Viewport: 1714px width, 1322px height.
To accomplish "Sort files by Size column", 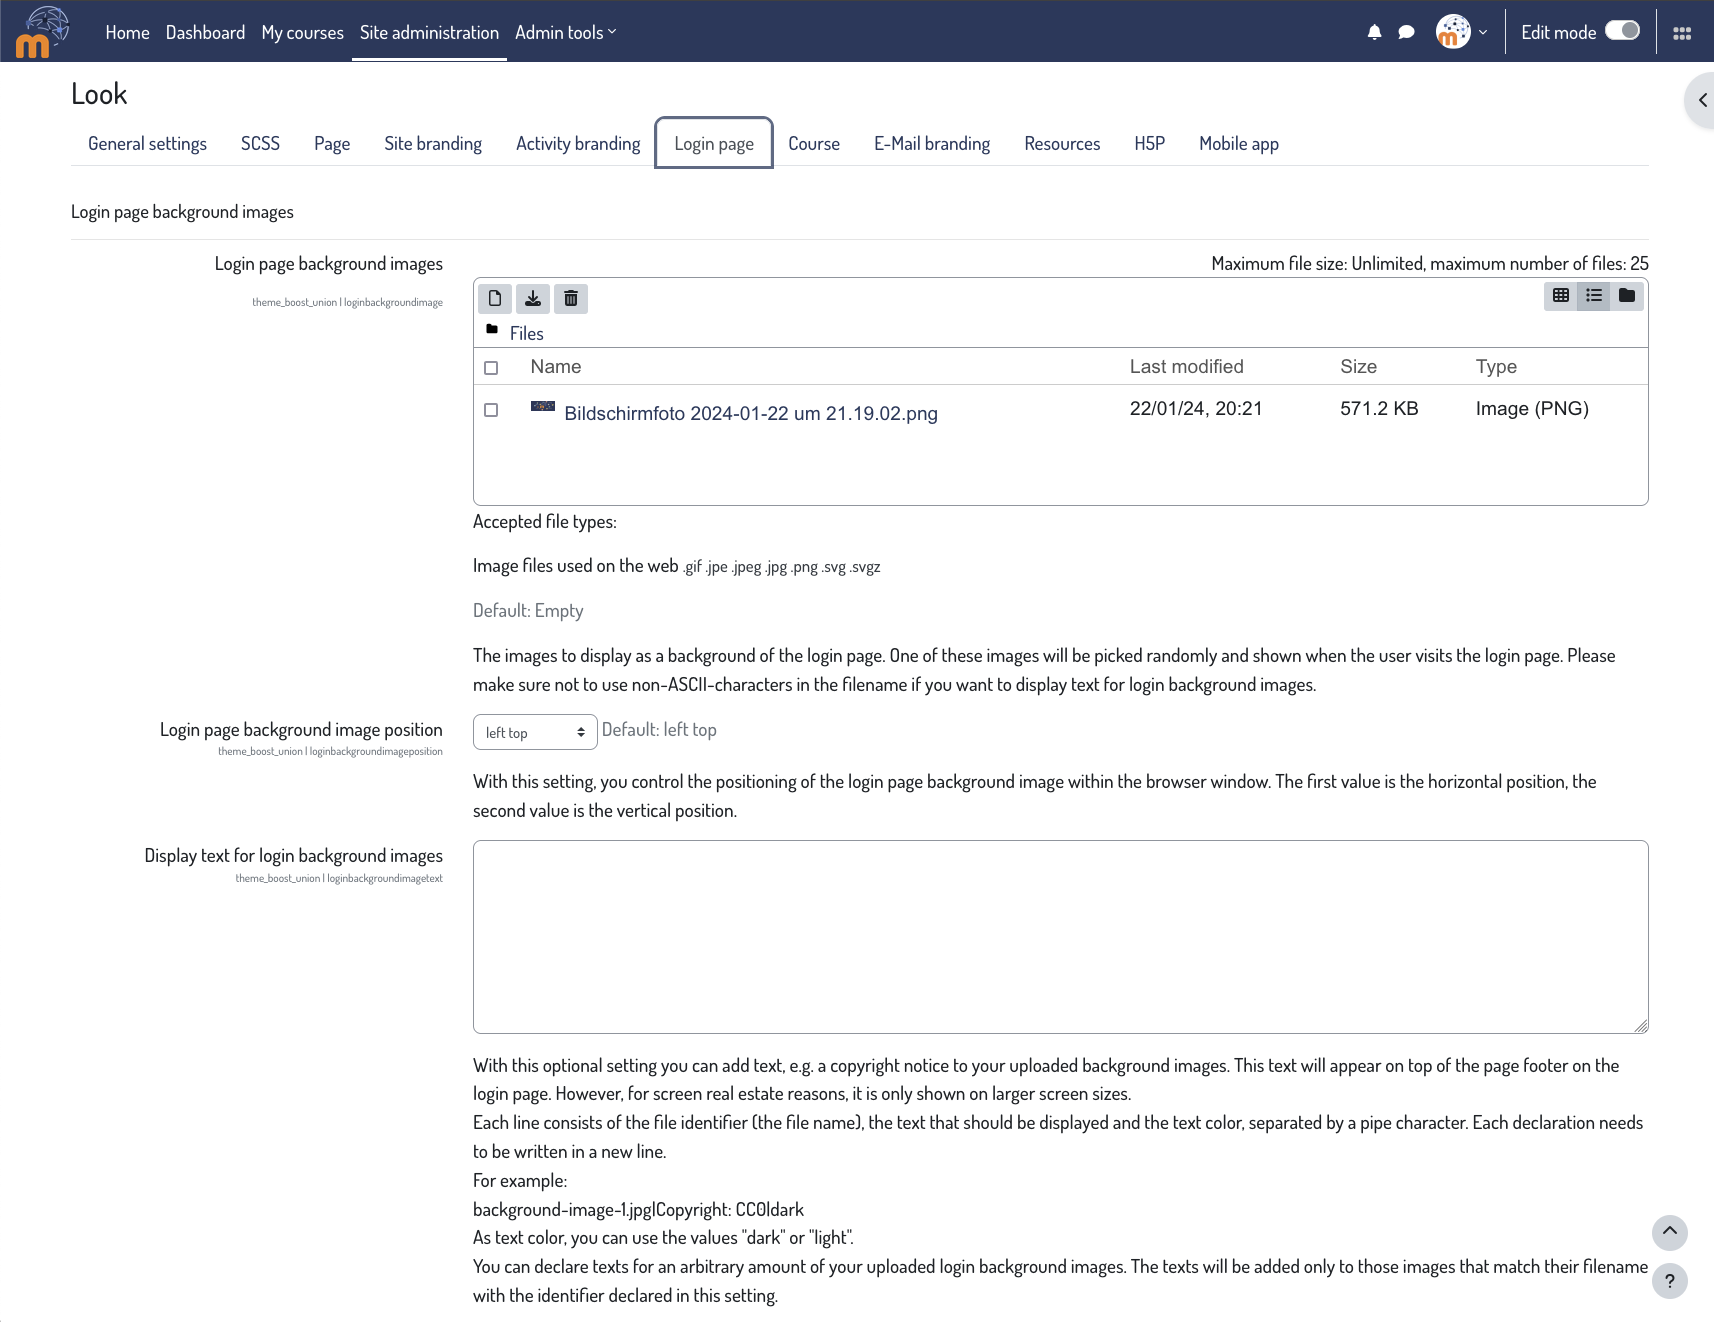I will [1359, 367].
